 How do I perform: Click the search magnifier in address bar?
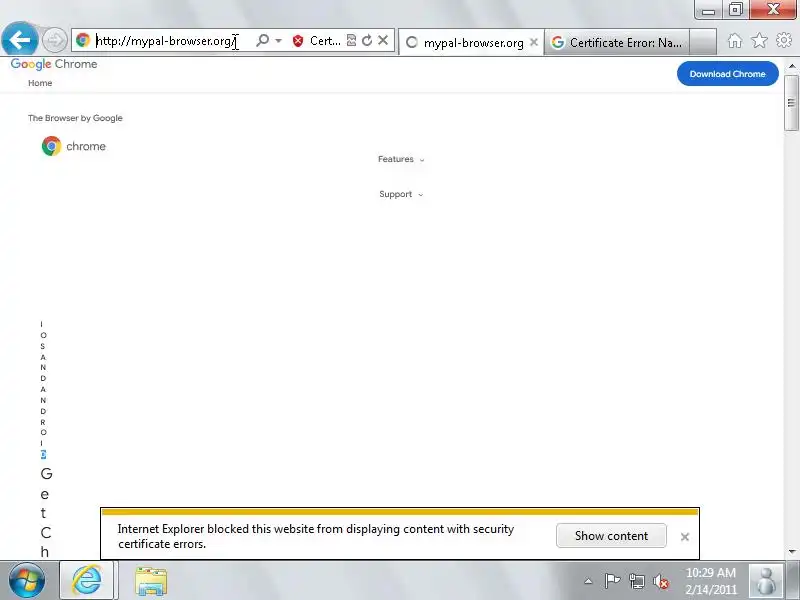click(262, 40)
